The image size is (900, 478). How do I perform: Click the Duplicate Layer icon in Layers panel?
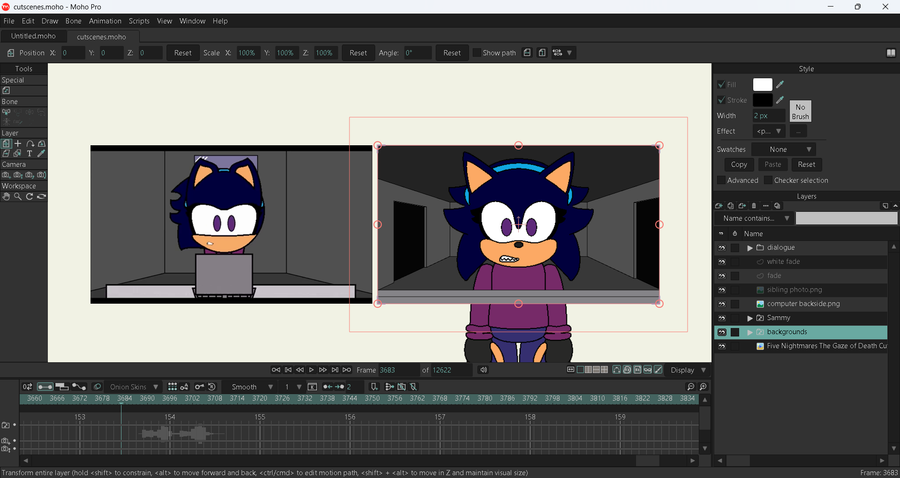pyautogui.click(x=731, y=205)
